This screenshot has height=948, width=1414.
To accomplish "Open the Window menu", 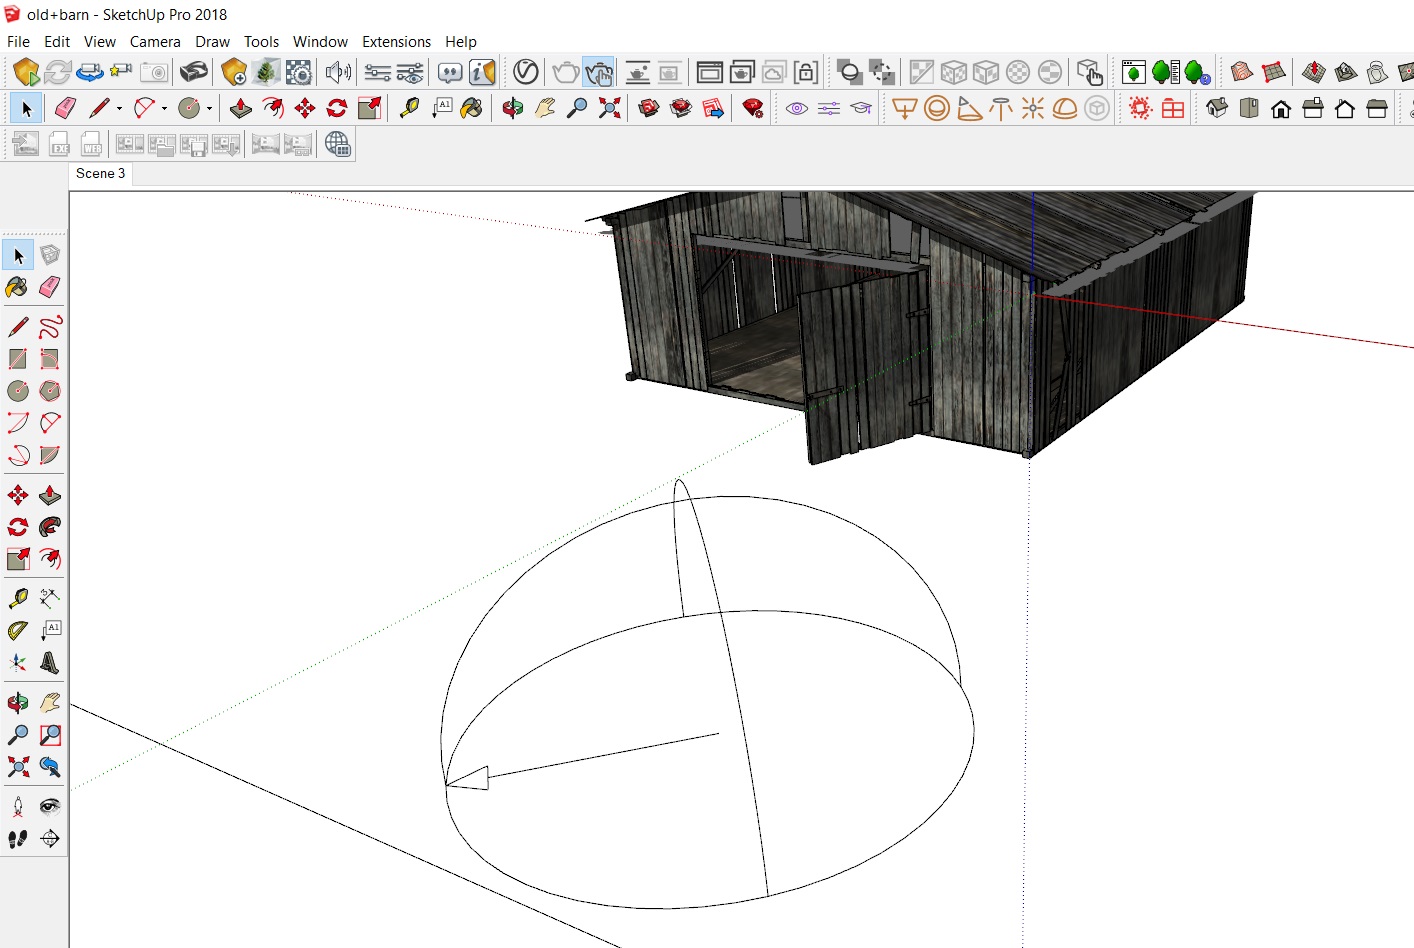I will click(x=320, y=42).
